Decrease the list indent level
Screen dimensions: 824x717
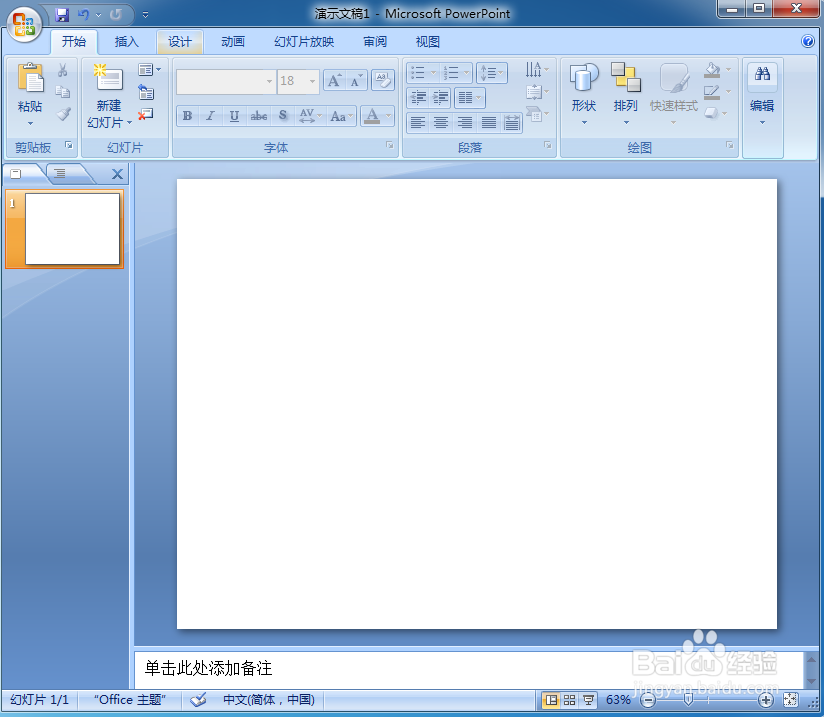tap(418, 98)
